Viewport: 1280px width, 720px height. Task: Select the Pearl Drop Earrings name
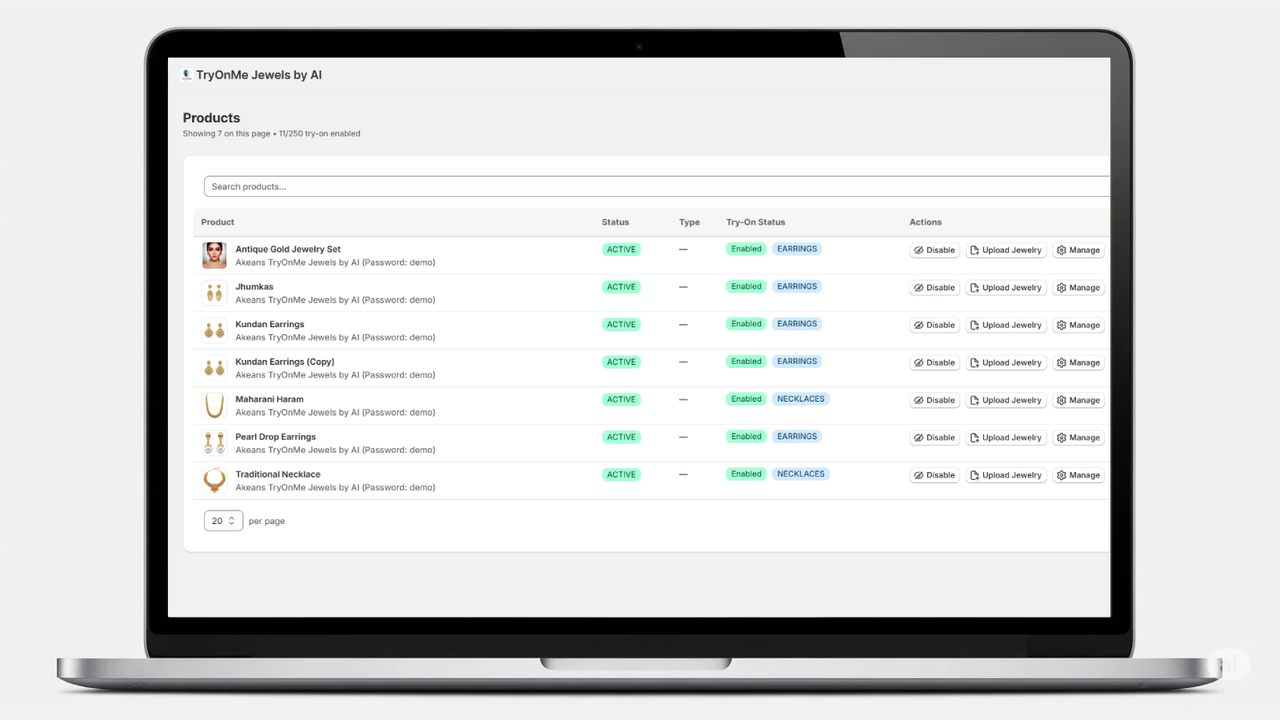point(275,437)
